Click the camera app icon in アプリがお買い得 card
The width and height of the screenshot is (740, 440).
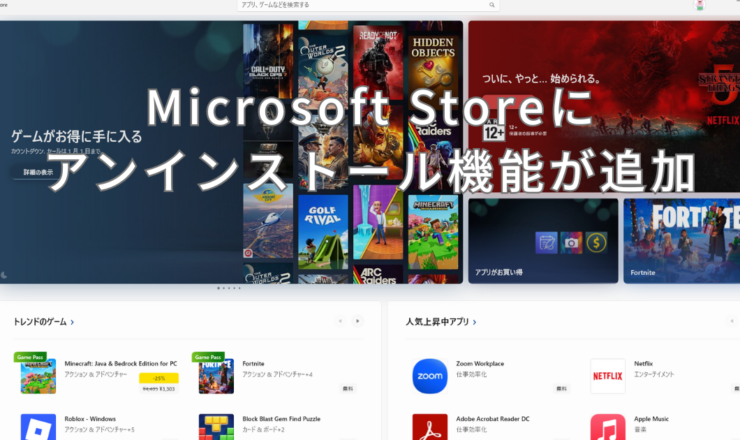[571, 243]
